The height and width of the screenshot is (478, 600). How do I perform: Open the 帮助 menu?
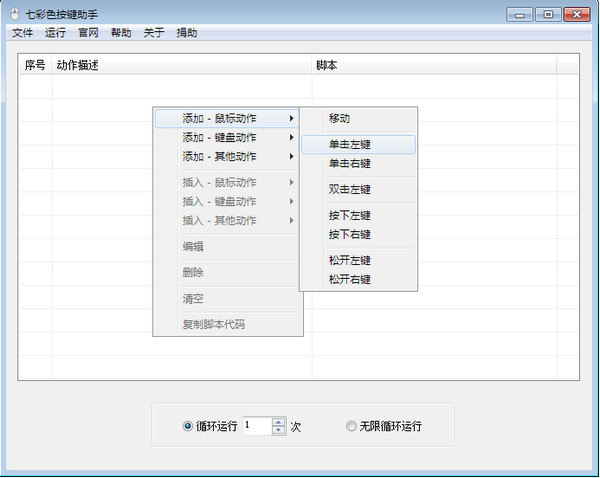point(121,33)
